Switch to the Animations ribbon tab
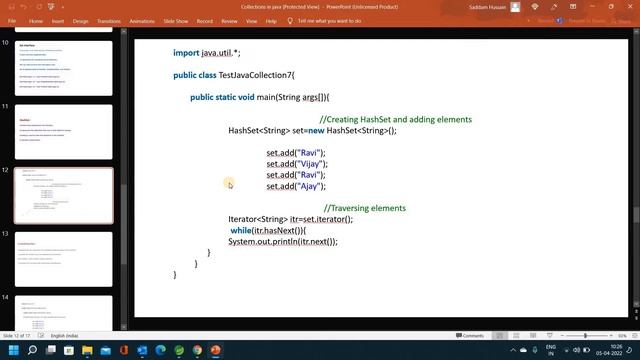 [x=142, y=21]
